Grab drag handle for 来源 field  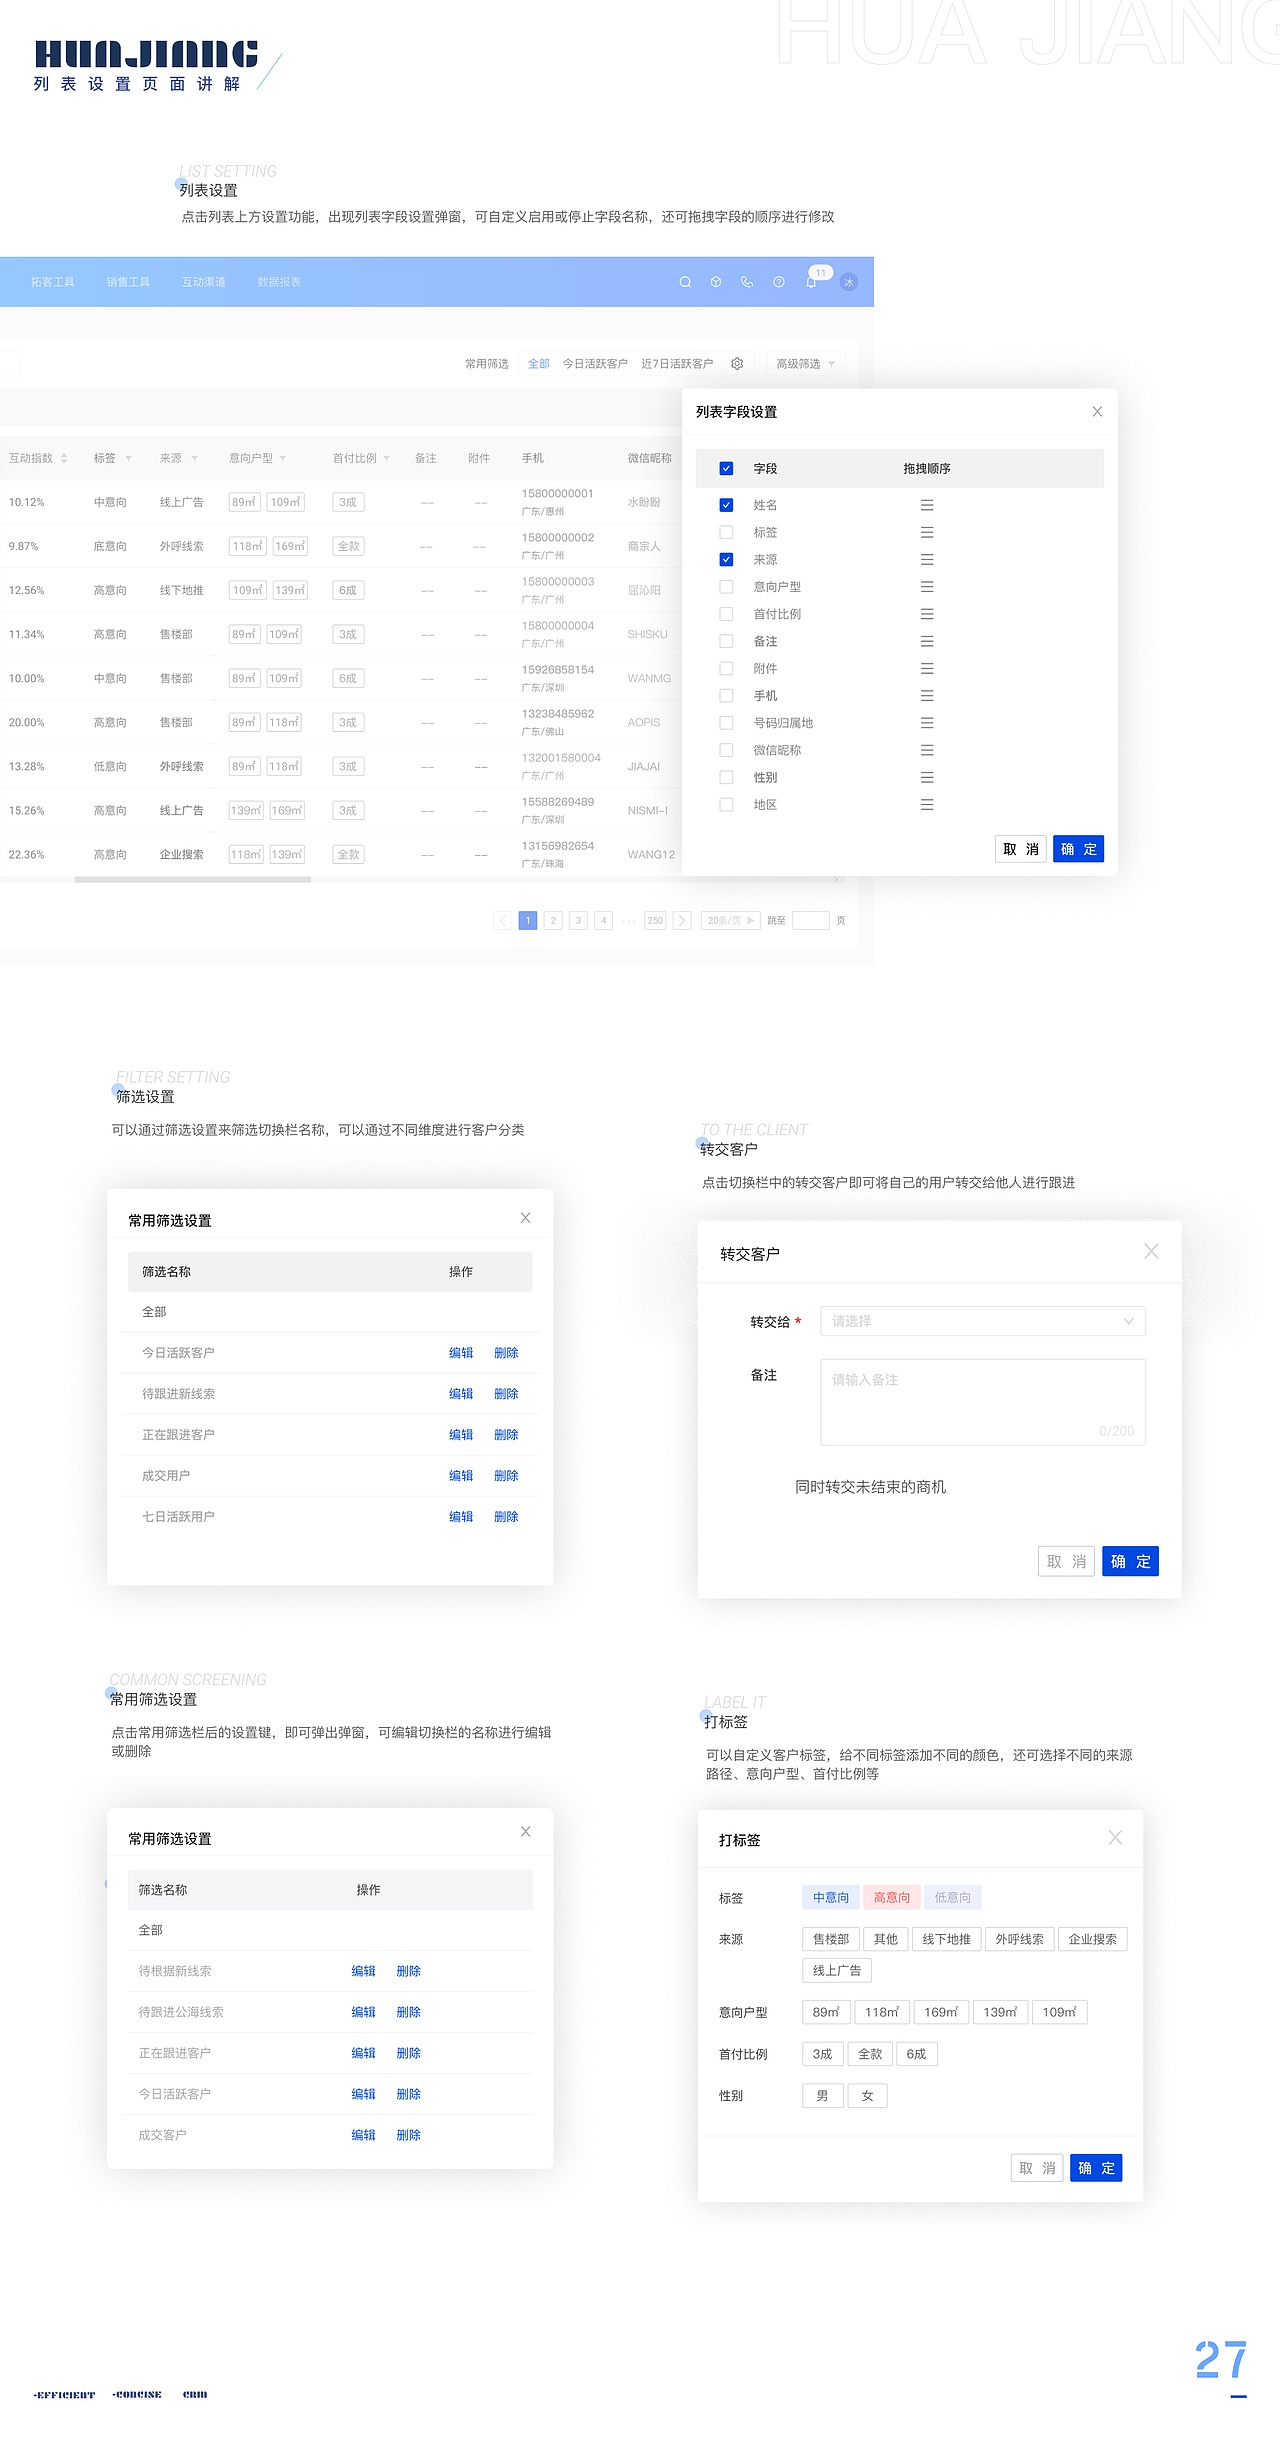click(927, 559)
